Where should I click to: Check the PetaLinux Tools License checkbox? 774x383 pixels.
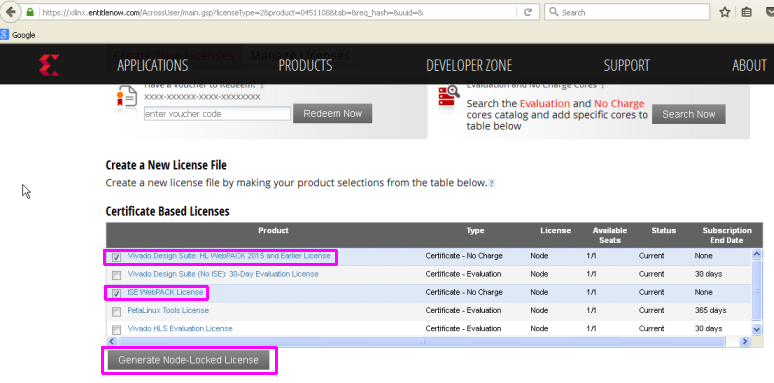(116, 311)
